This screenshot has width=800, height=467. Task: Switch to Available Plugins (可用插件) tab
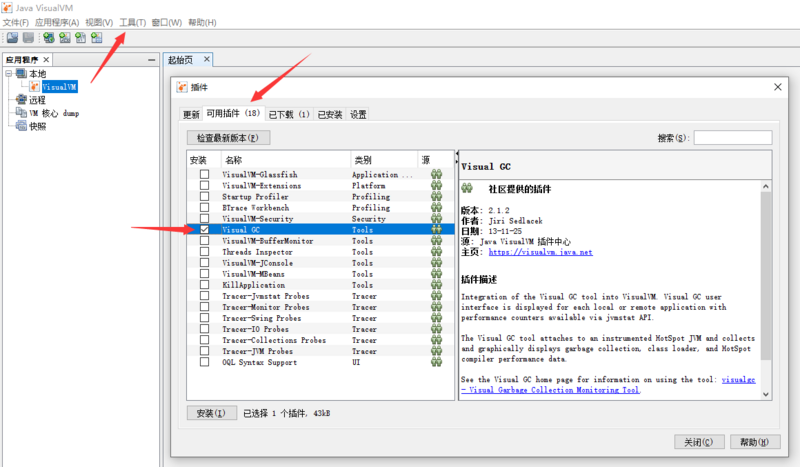coord(233,113)
